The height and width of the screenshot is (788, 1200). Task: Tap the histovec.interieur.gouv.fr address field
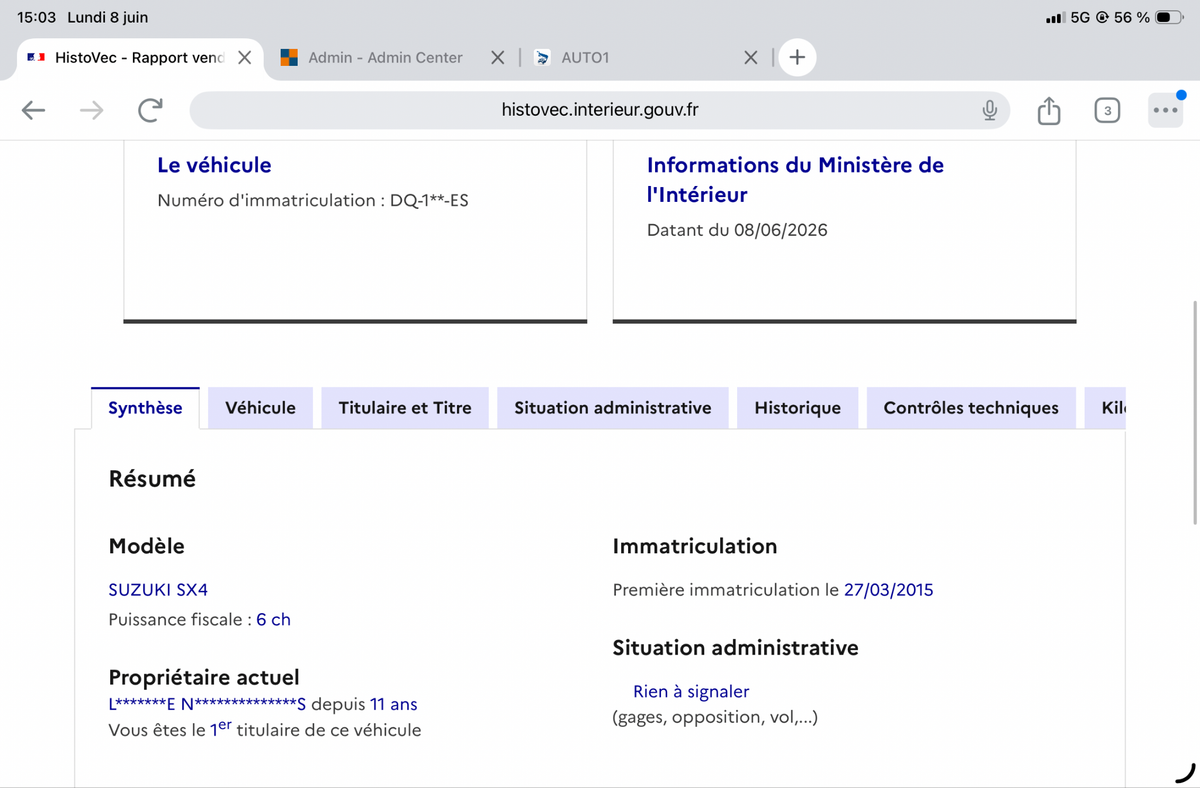click(x=599, y=110)
